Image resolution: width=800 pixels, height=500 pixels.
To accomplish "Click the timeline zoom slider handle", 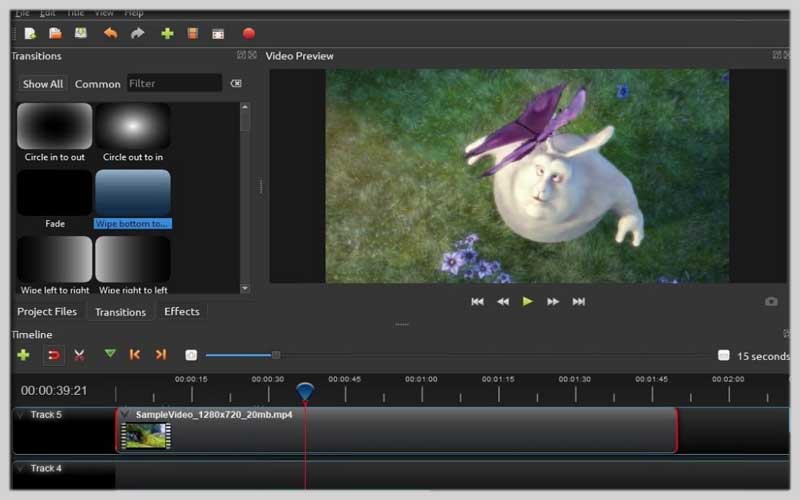I will 276,355.
